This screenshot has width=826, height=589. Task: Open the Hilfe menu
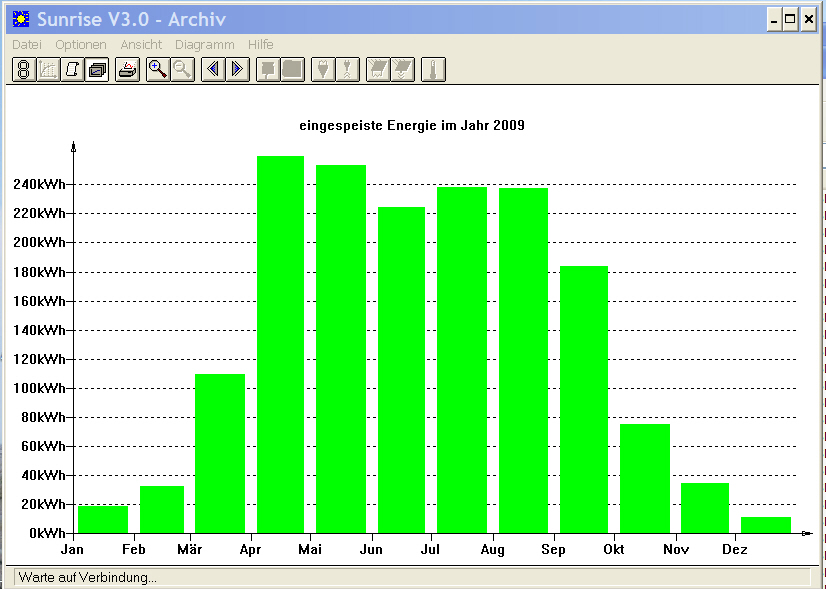pyautogui.click(x=261, y=45)
